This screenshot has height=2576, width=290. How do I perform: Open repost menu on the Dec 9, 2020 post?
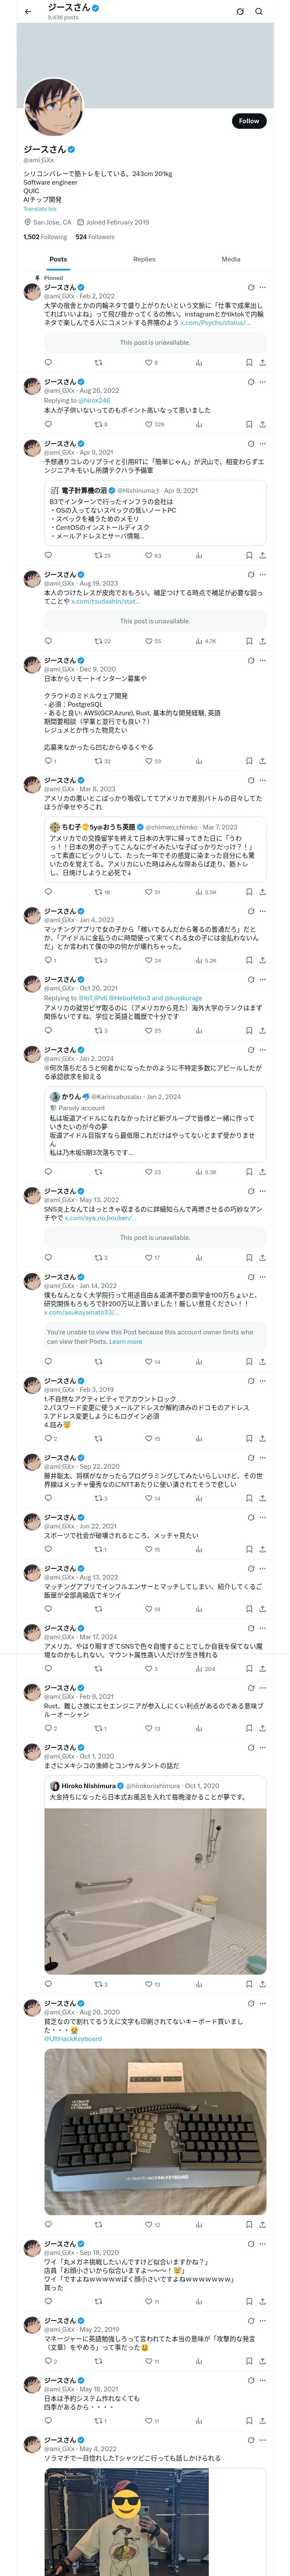[x=98, y=761]
